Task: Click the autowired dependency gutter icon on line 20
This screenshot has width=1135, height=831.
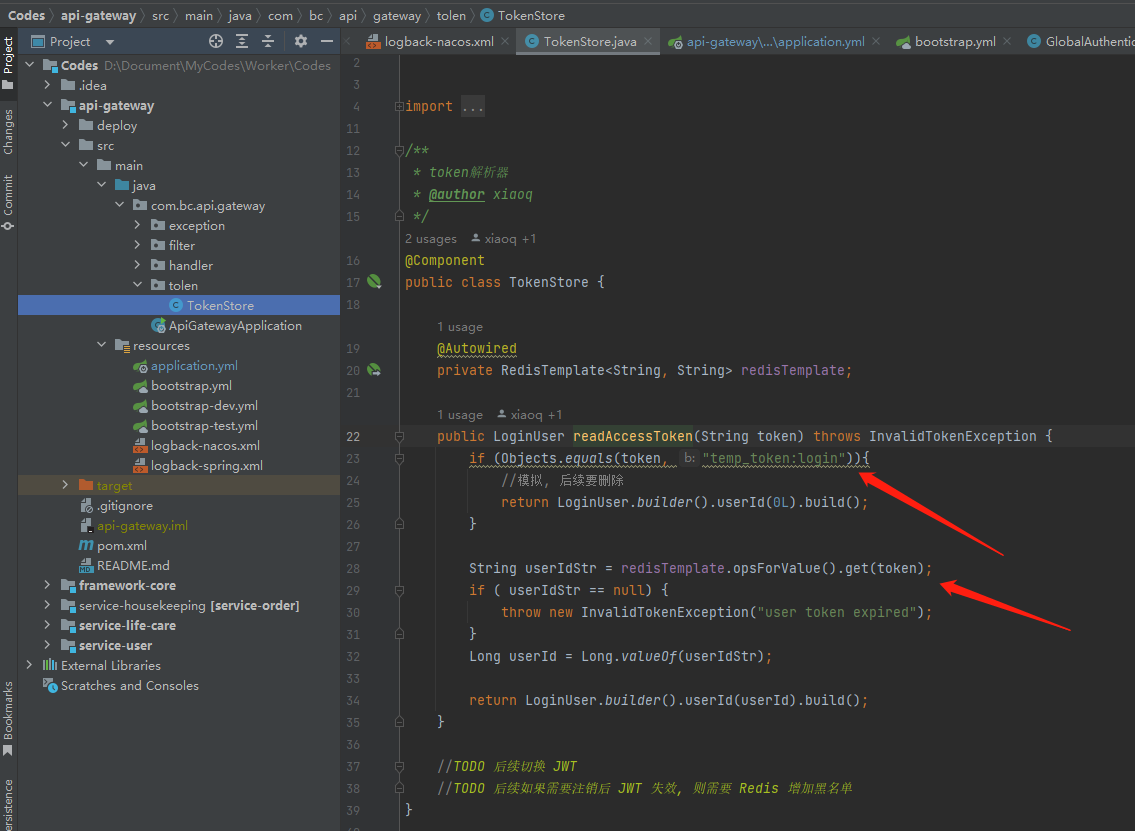Action: click(374, 370)
